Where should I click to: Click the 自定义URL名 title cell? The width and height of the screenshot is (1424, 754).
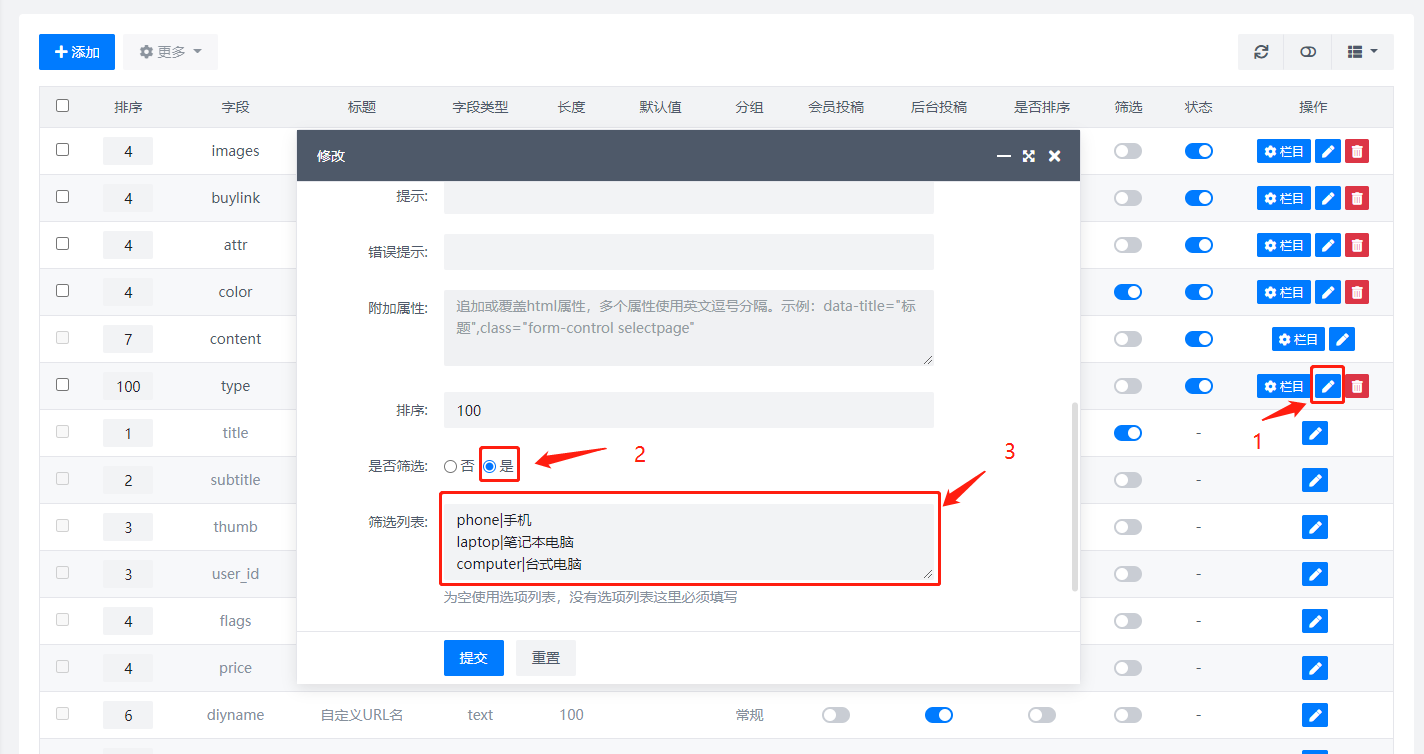pyautogui.click(x=362, y=715)
